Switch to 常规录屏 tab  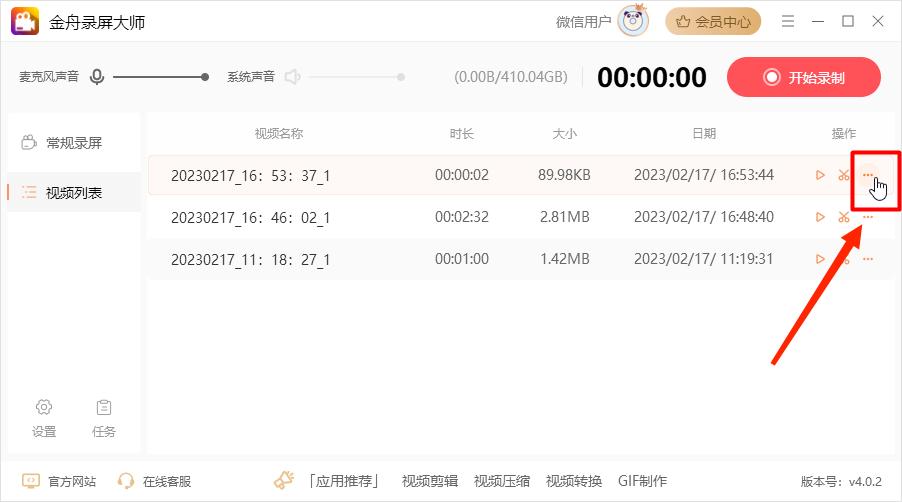tap(74, 143)
